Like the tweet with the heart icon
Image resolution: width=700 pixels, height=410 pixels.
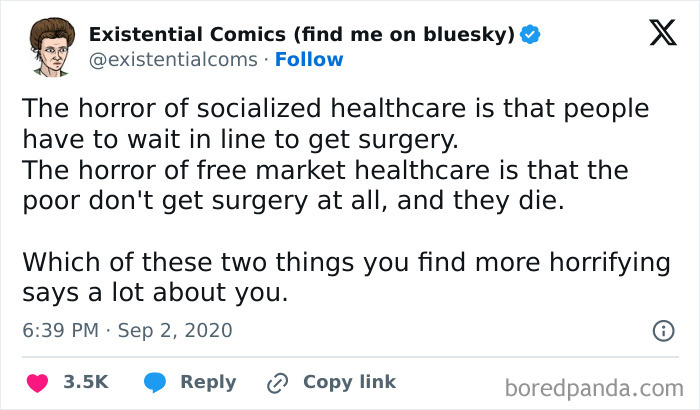click(x=36, y=382)
